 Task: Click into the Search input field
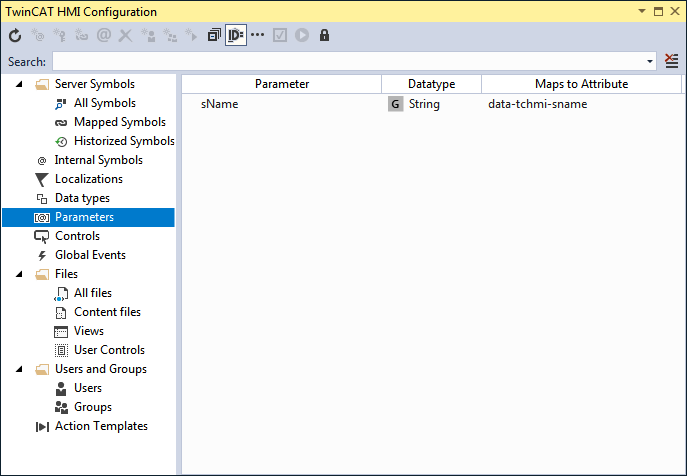click(x=349, y=61)
